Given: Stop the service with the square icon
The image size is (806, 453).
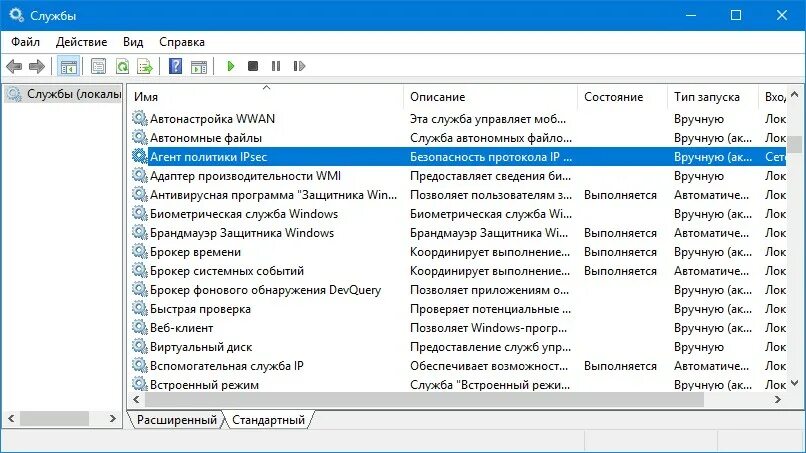Looking at the screenshot, I should coord(253,66).
